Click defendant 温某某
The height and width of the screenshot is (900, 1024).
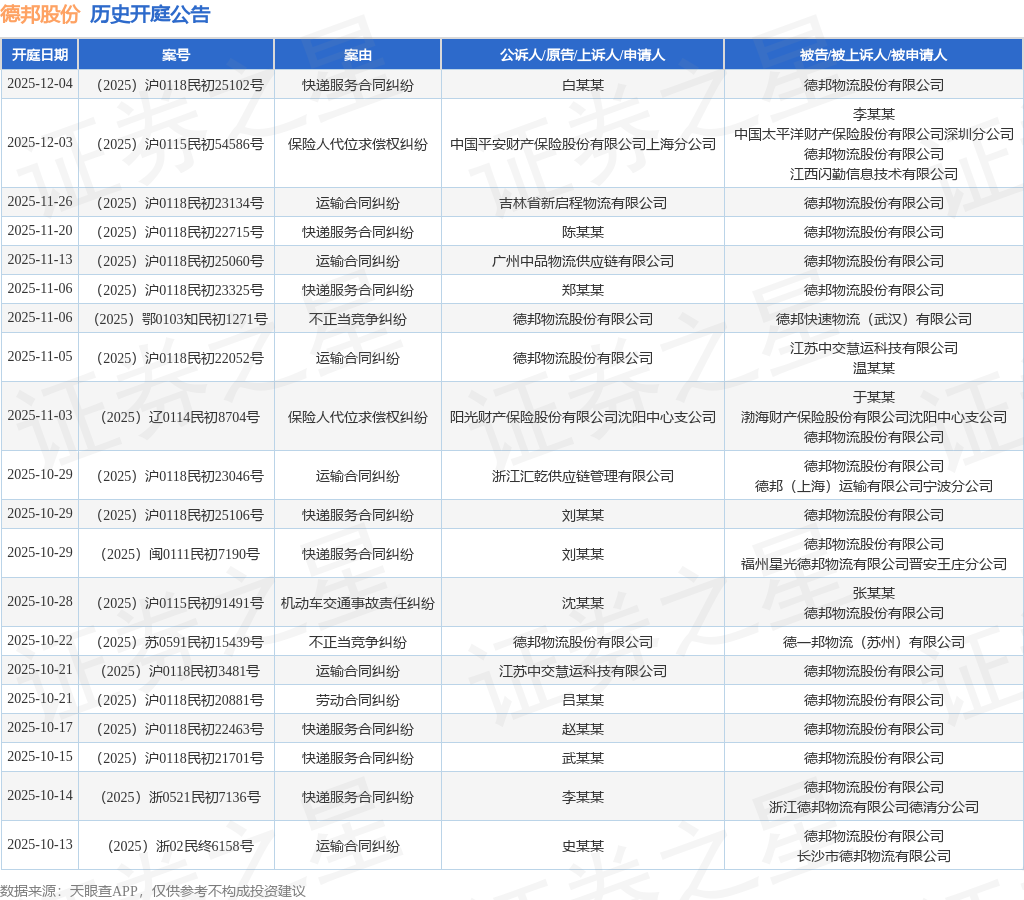[874, 368]
